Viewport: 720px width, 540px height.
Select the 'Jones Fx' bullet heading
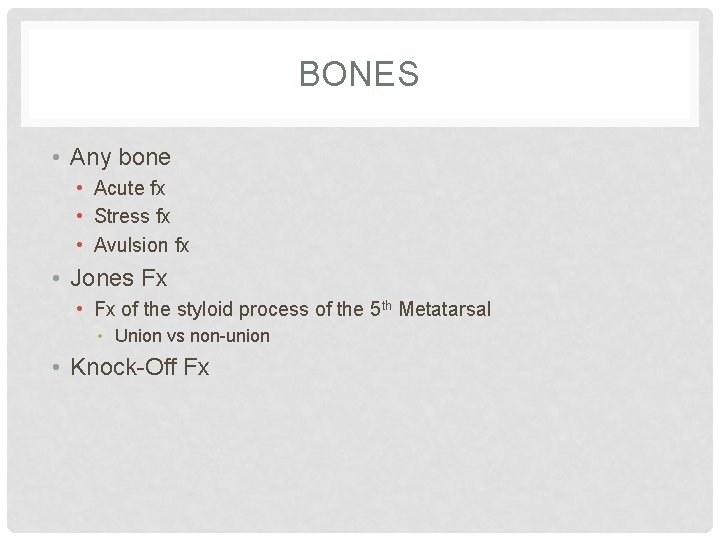[118, 278]
